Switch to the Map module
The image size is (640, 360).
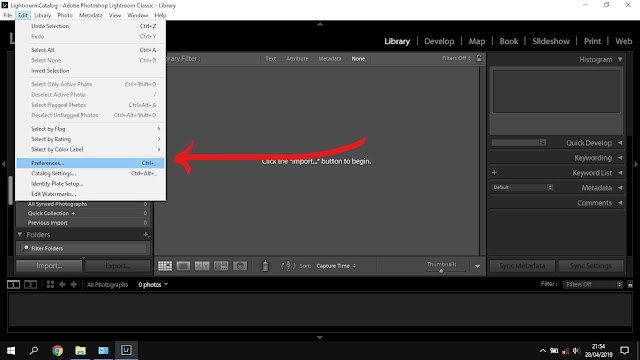point(477,41)
